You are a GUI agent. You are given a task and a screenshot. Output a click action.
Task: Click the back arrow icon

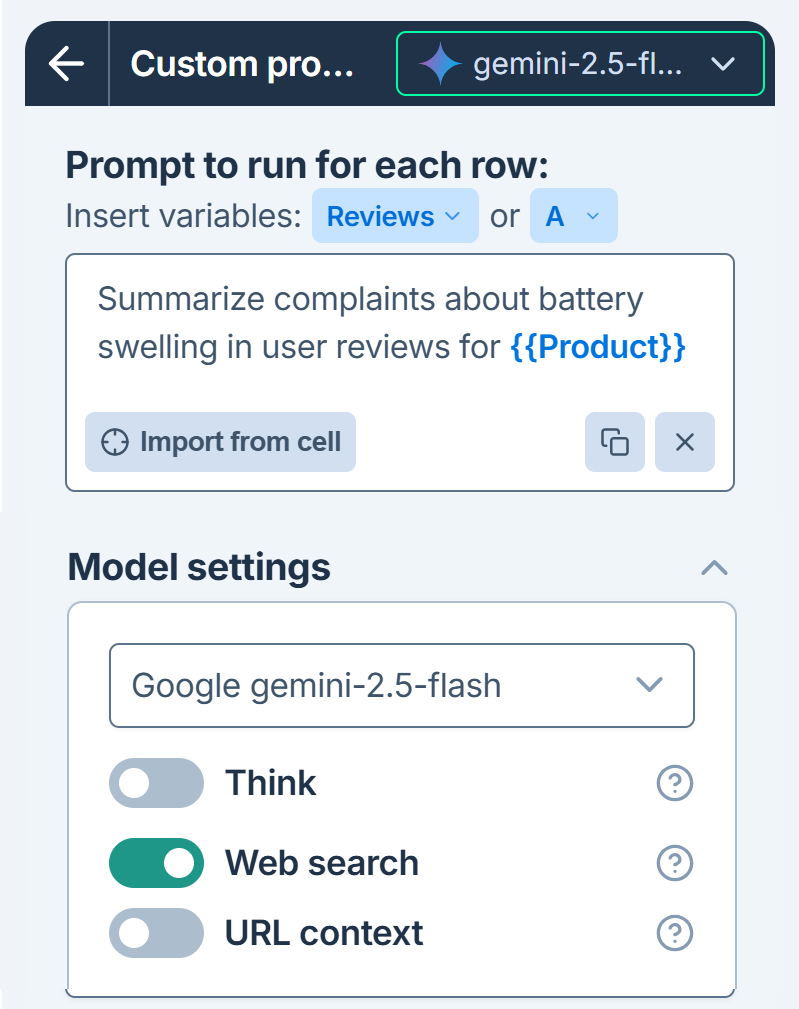[x=66, y=65]
